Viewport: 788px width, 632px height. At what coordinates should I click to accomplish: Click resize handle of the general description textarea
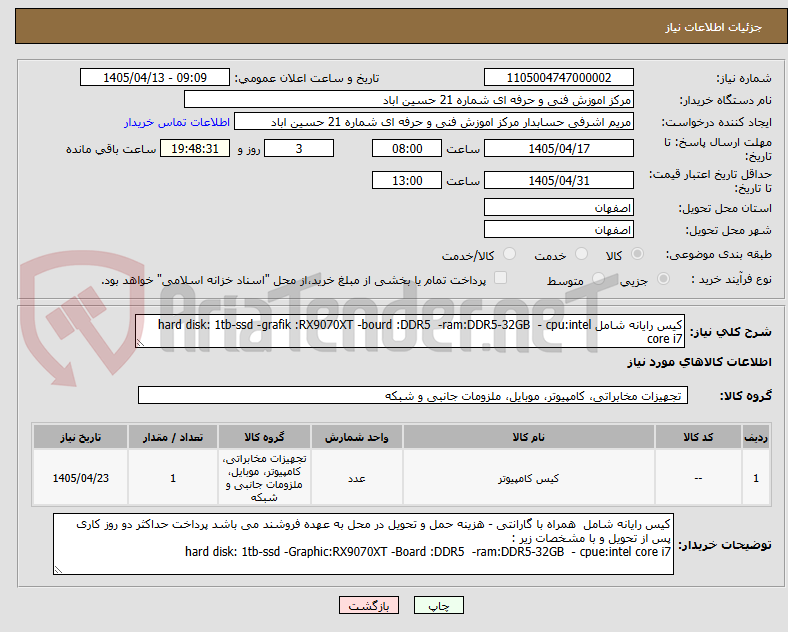pos(140,343)
